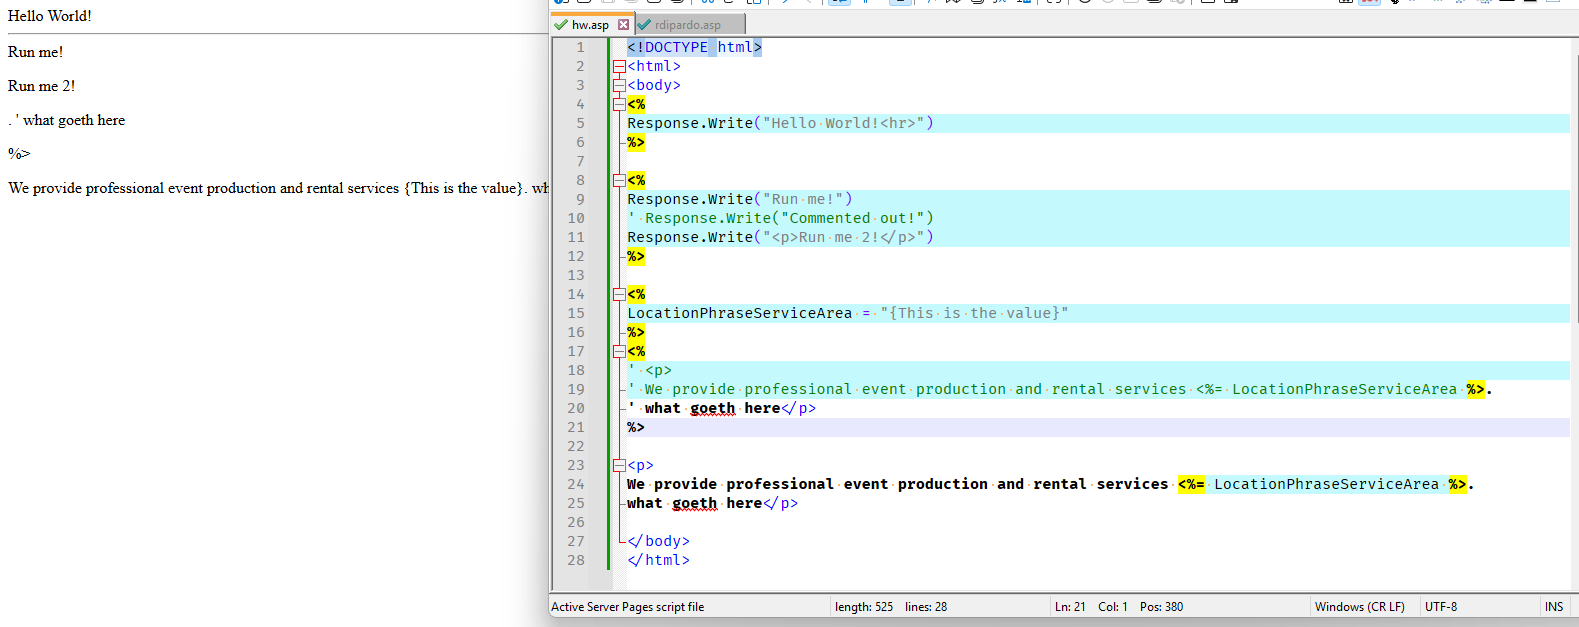The image size is (1579, 627).
Task: Open Windows (CR LF) line ending selector
Action: pyautogui.click(x=1359, y=607)
